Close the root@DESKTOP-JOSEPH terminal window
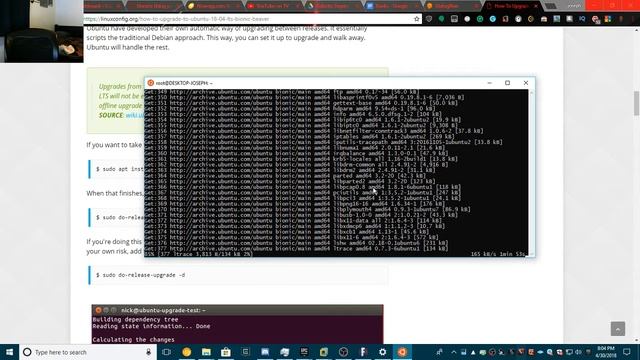This screenshot has height=360, width=640. click(526, 83)
